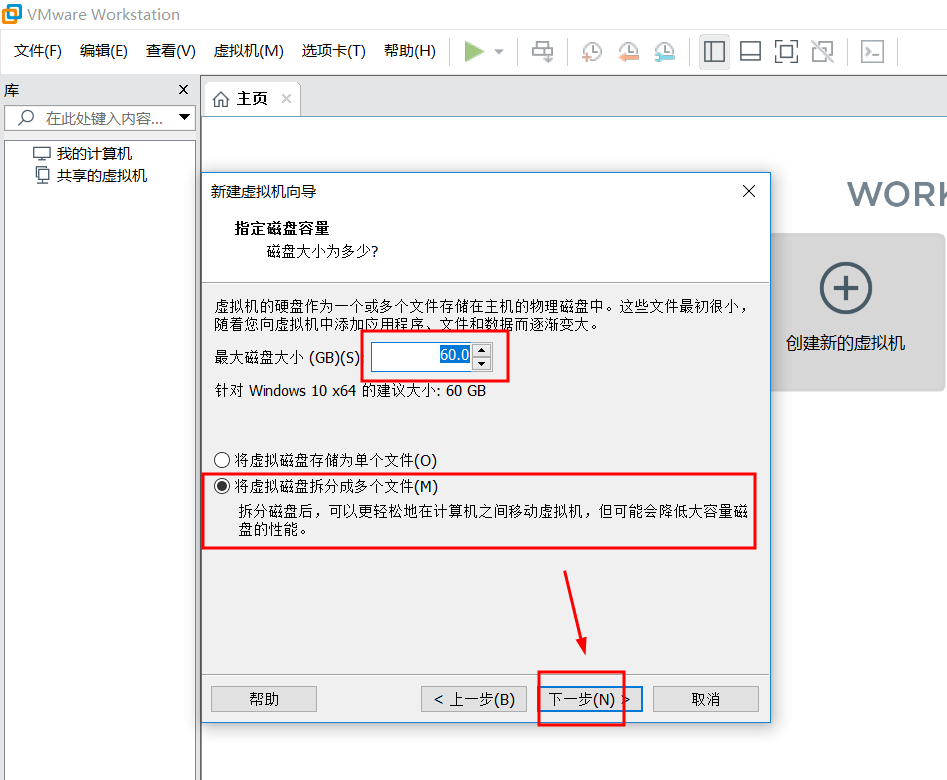Image resolution: width=947 pixels, height=780 pixels.
Task: Click the plus circle create VM icon
Action: pos(846,288)
